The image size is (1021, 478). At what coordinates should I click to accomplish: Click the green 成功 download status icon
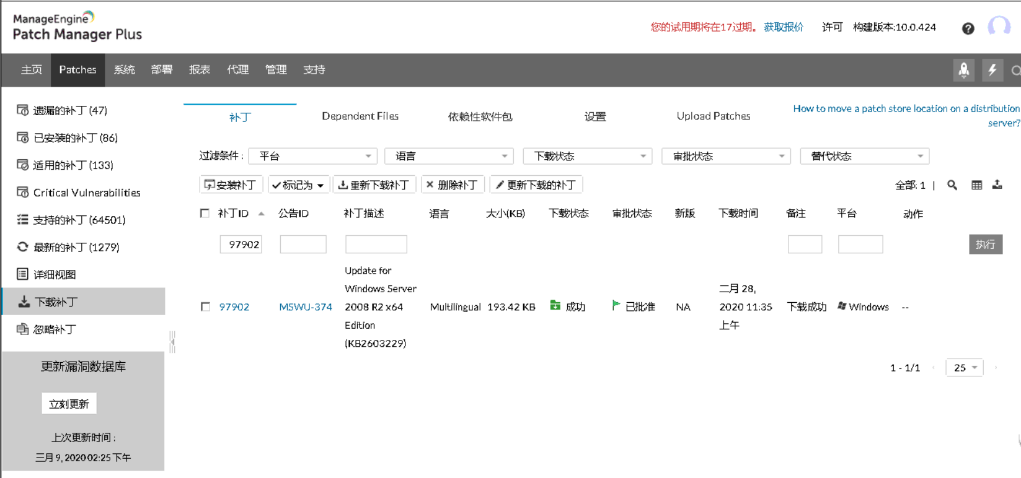click(x=555, y=305)
